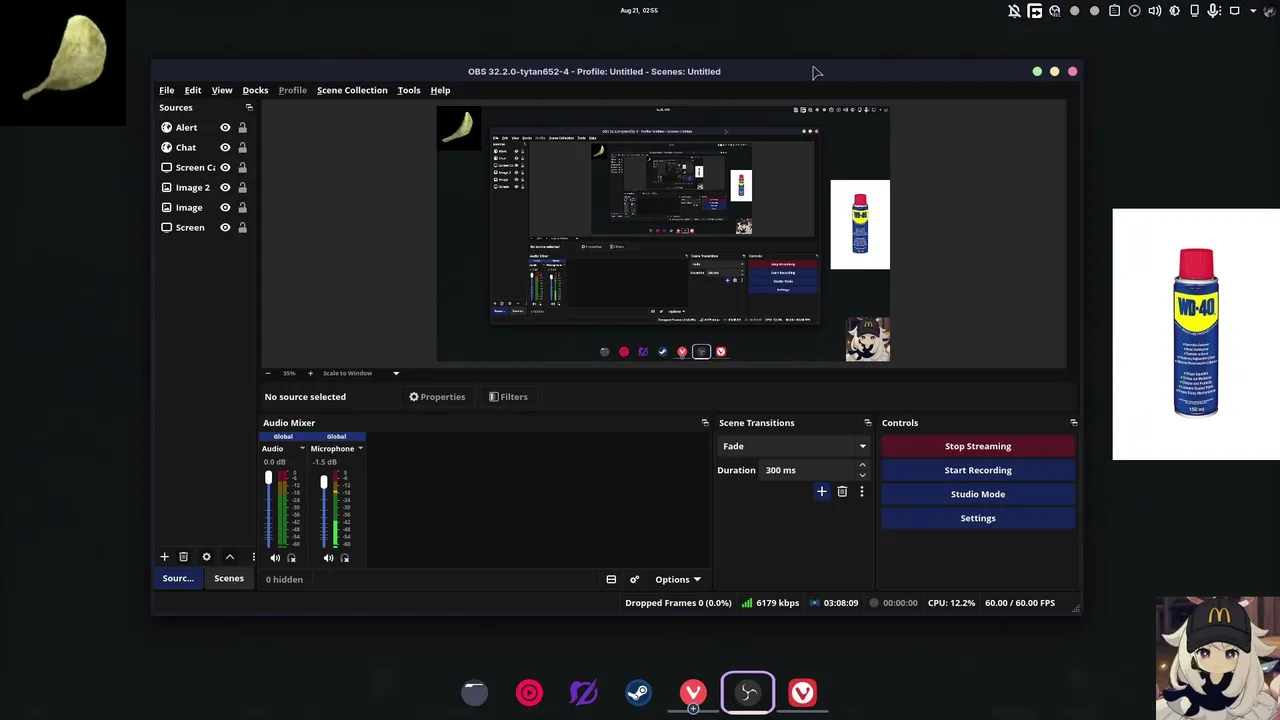
Task: Open source Filters button
Action: [x=508, y=397]
